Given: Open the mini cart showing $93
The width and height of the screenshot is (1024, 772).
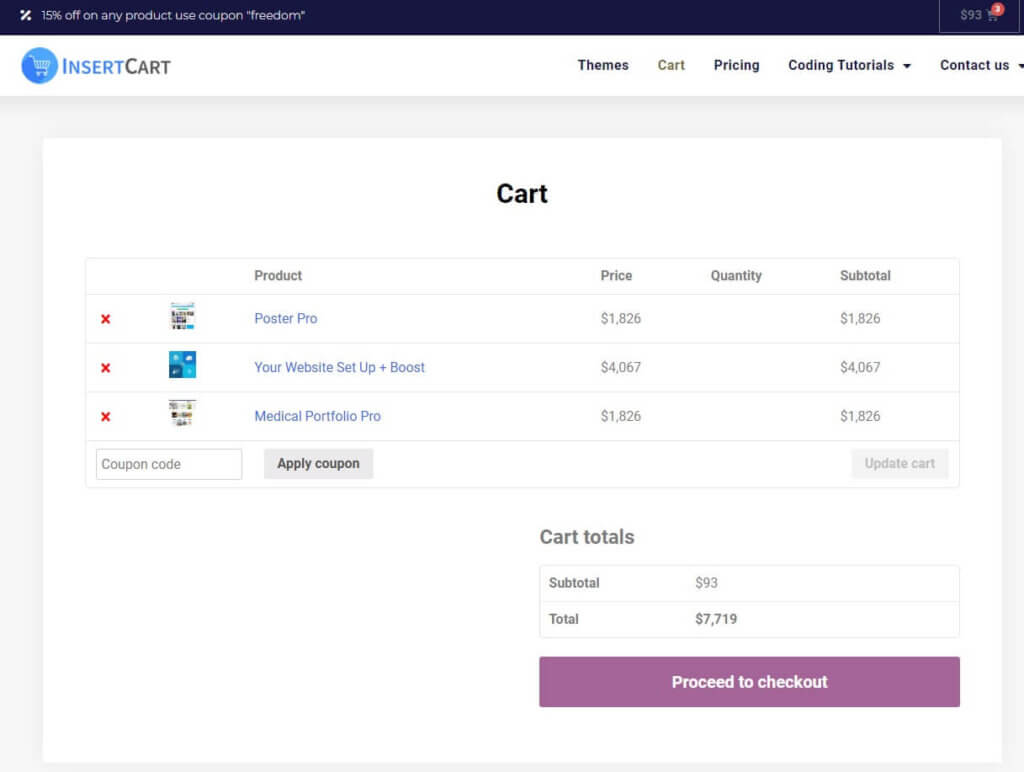Looking at the screenshot, I should click(x=978, y=16).
